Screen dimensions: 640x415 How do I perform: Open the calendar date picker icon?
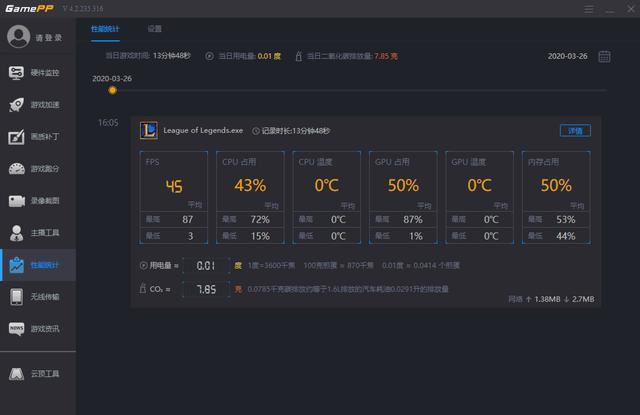604,56
